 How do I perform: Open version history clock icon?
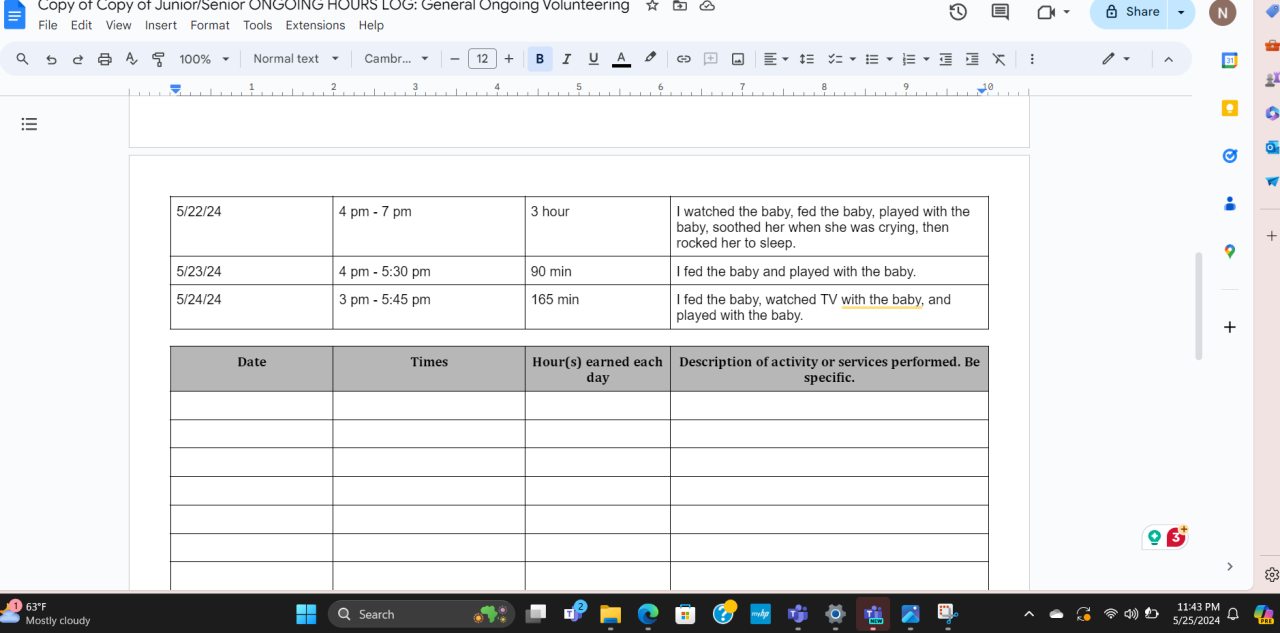958,12
